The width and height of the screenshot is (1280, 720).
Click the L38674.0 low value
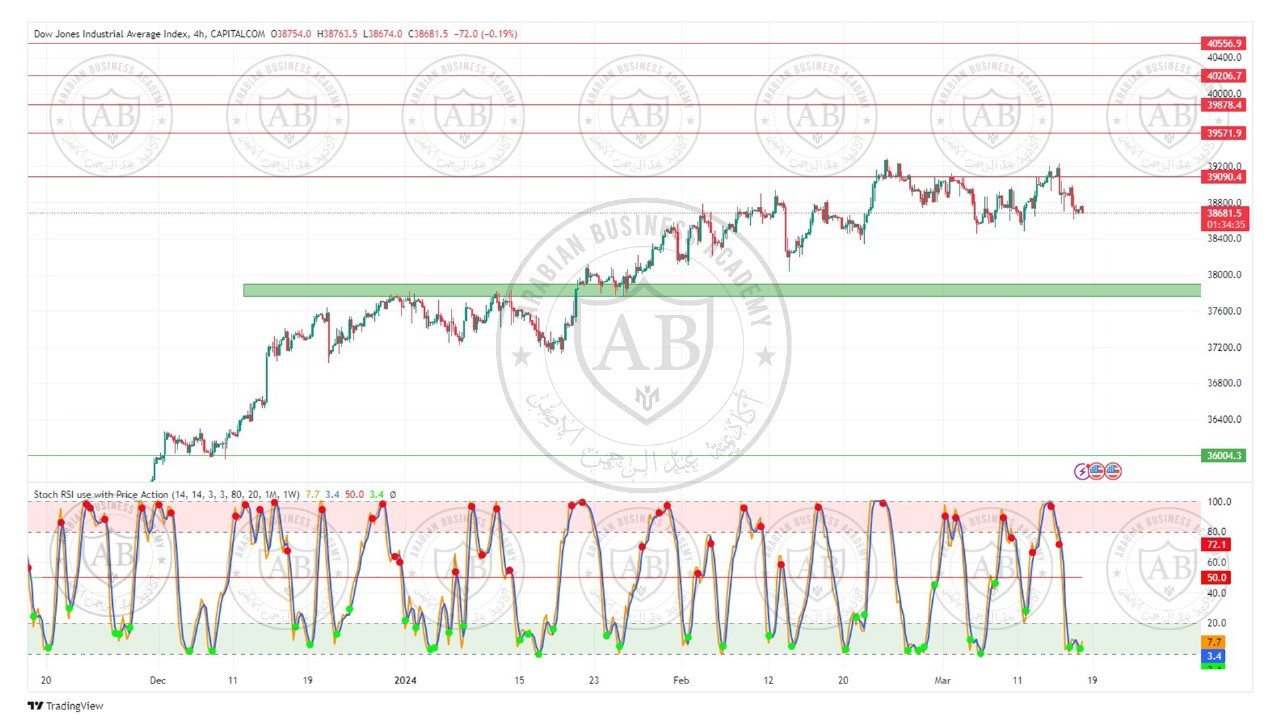click(382, 33)
